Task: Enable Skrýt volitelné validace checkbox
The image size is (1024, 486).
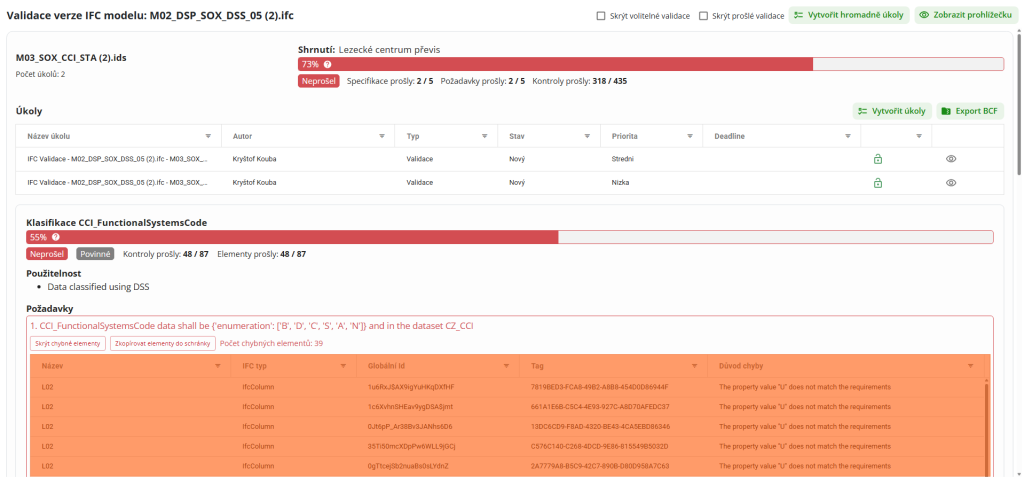Action: click(x=600, y=16)
